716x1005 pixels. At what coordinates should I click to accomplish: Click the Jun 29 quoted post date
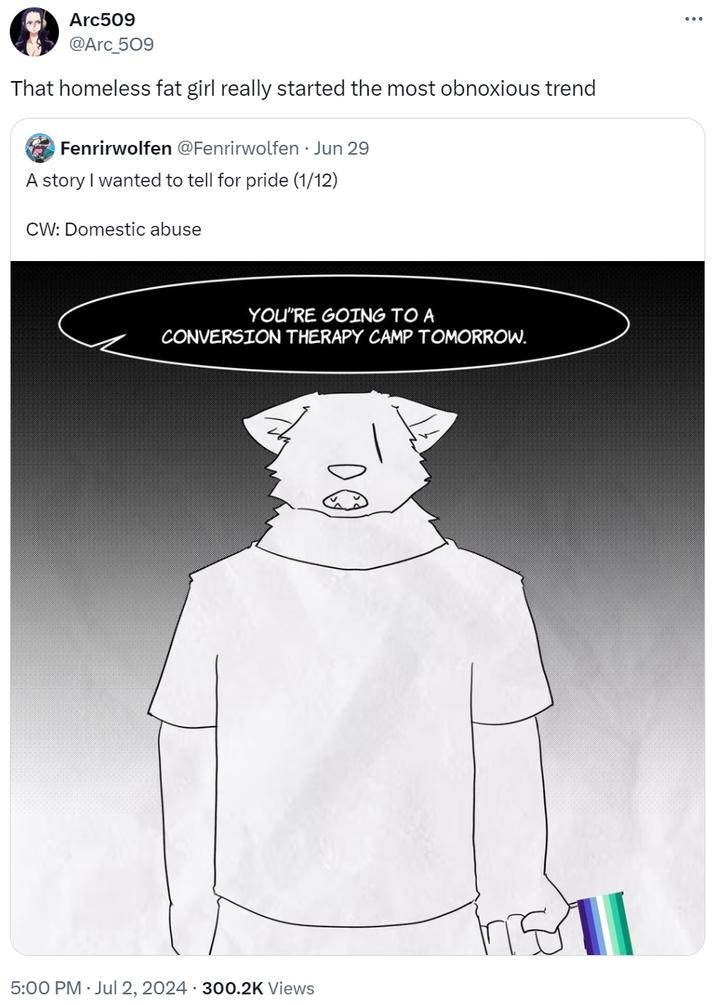coord(341,148)
